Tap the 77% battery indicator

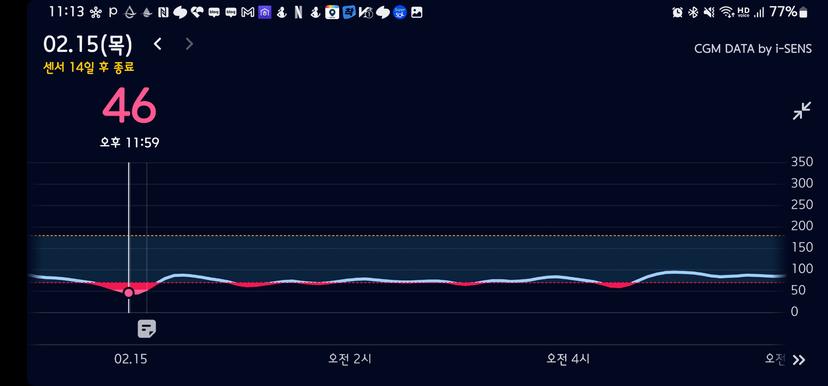click(x=789, y=12)
